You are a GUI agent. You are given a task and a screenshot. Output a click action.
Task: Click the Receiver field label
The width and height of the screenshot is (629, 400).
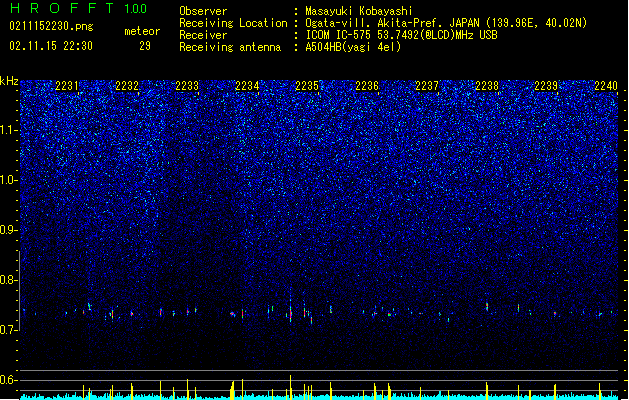(203, 35)
